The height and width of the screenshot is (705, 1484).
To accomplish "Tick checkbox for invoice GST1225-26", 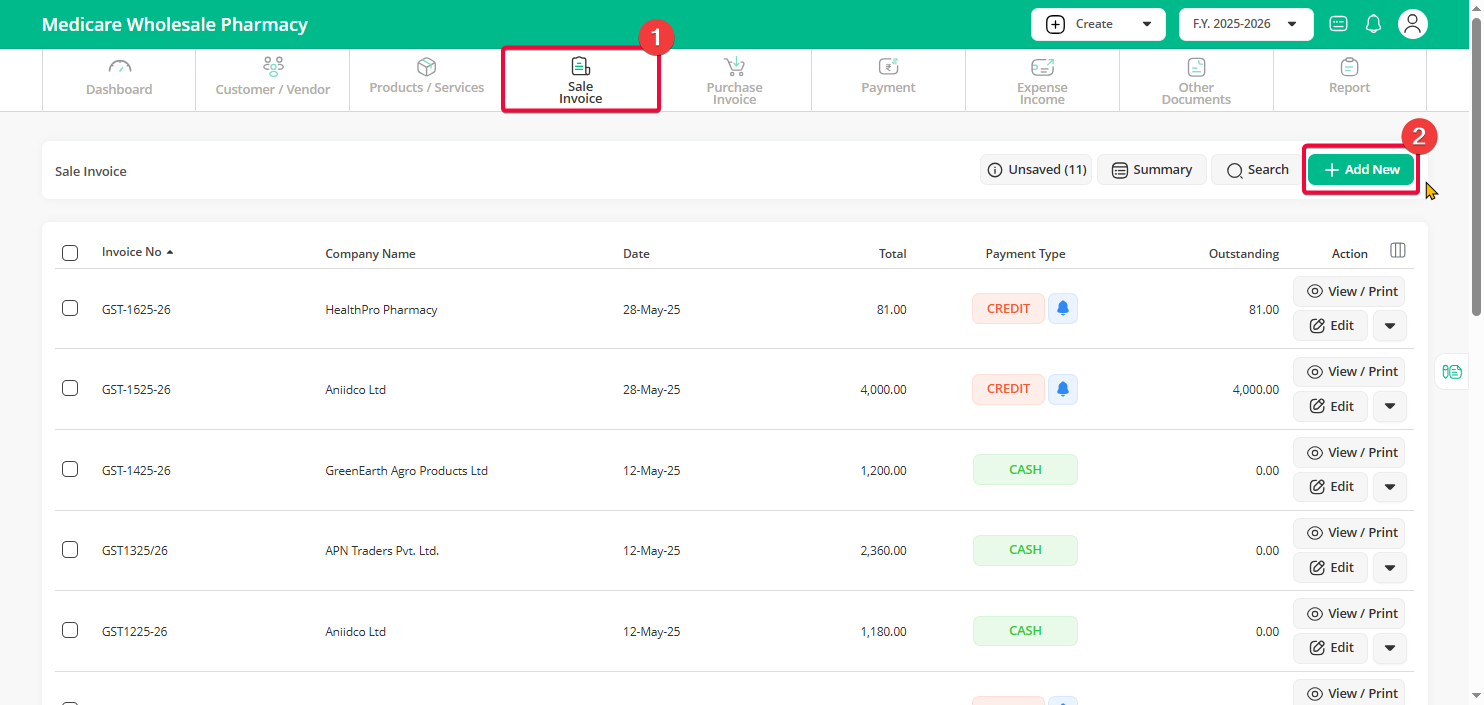I will click(x=70, y=630).
